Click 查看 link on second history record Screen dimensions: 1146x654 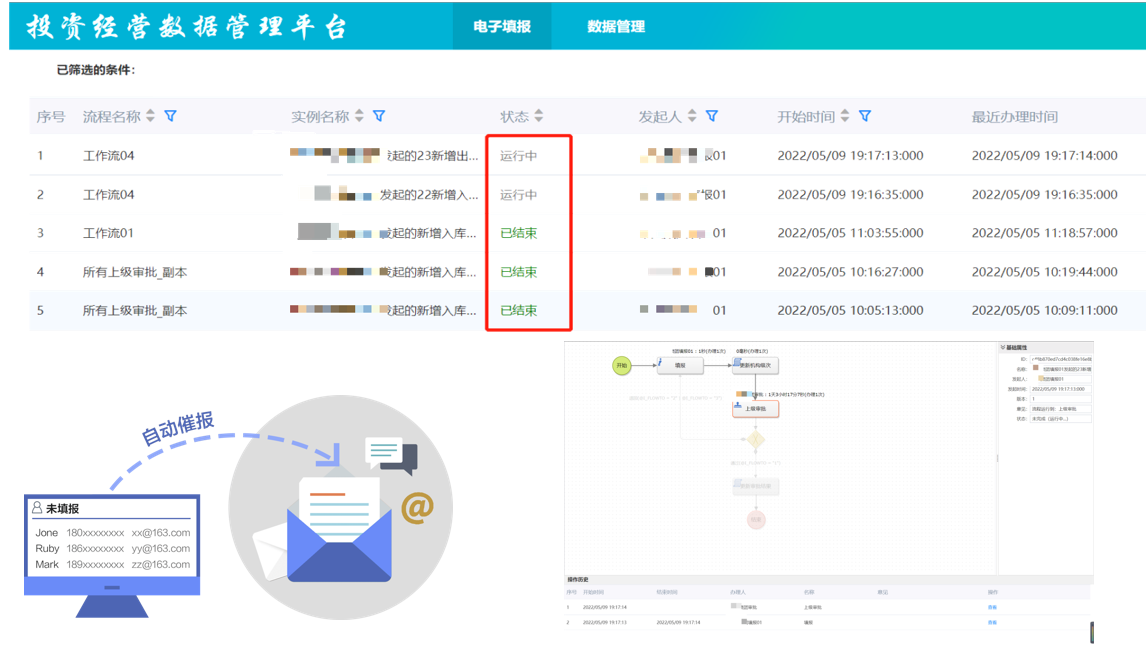pos(990,623)
